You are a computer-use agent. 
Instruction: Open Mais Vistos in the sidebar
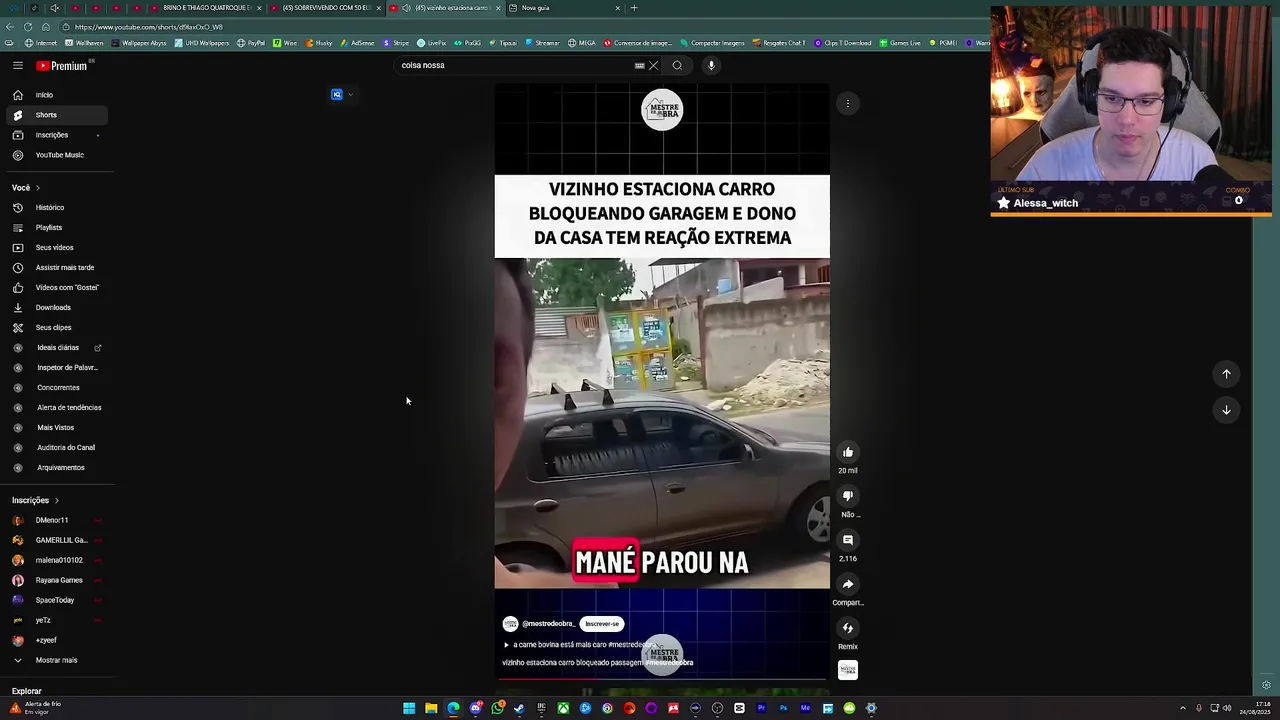57,428
